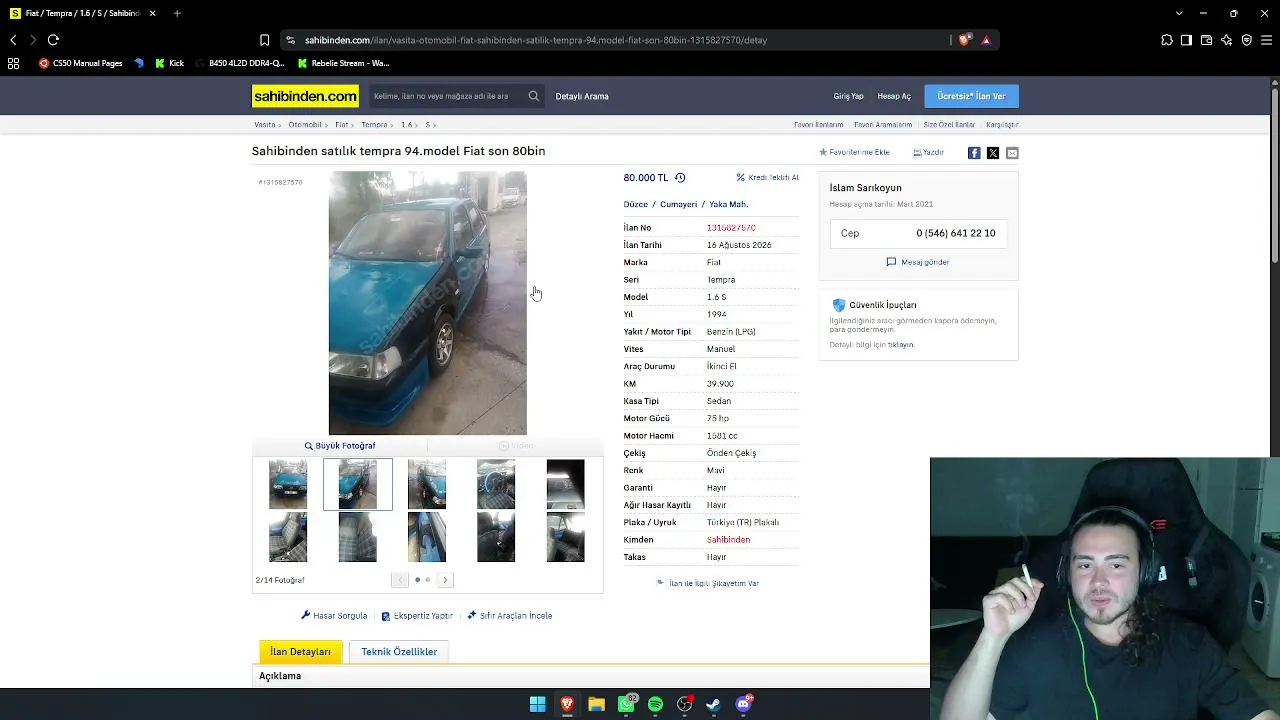The width and height of the screenshot is (1280, 720).
Task: Select the Fiat Tempra browser tab
Action: tap(82, 13)
